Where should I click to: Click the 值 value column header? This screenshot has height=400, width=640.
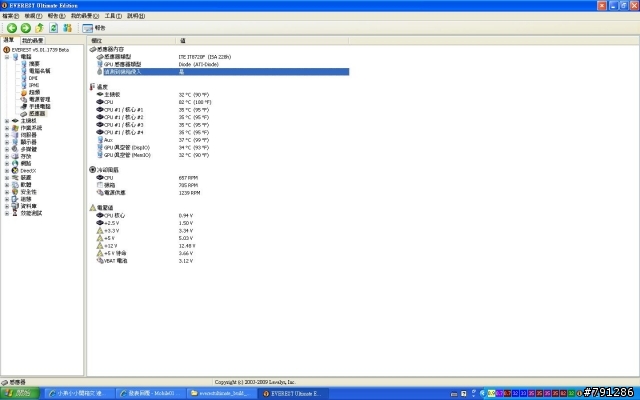(x=262, y=40)
